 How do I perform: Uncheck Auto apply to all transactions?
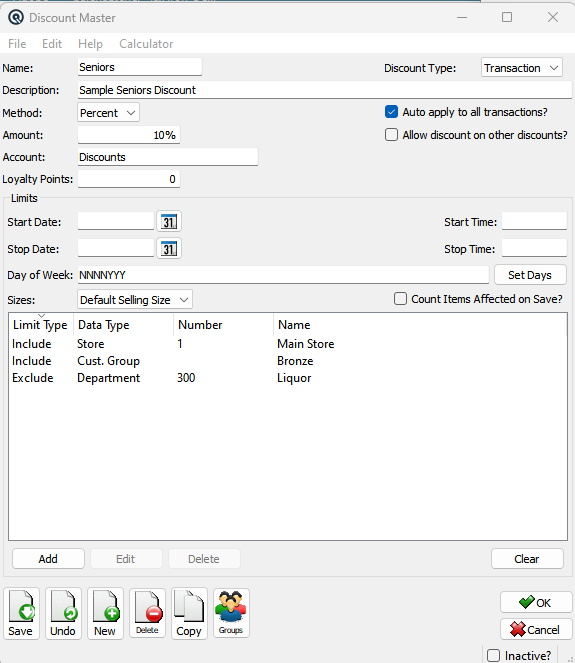(x=391, y=112)
